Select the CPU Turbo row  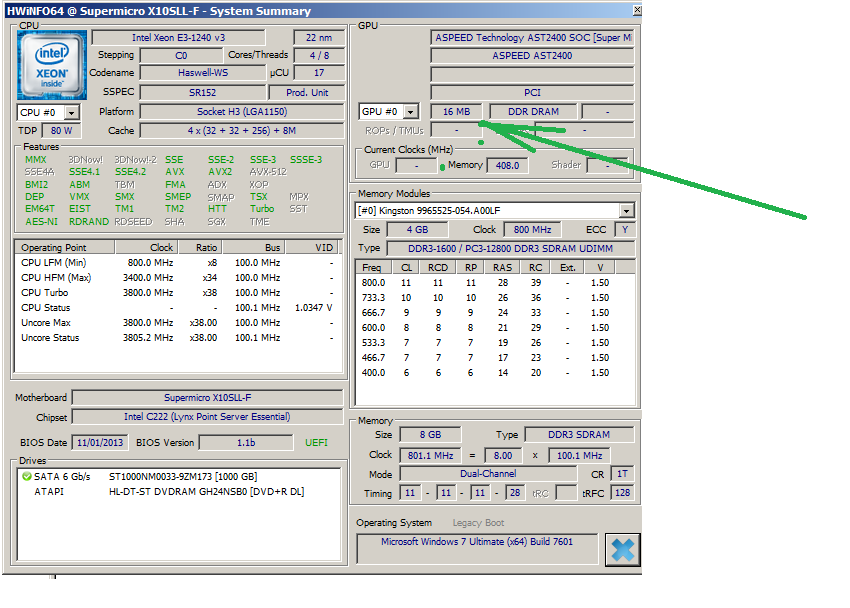[177, 293]
